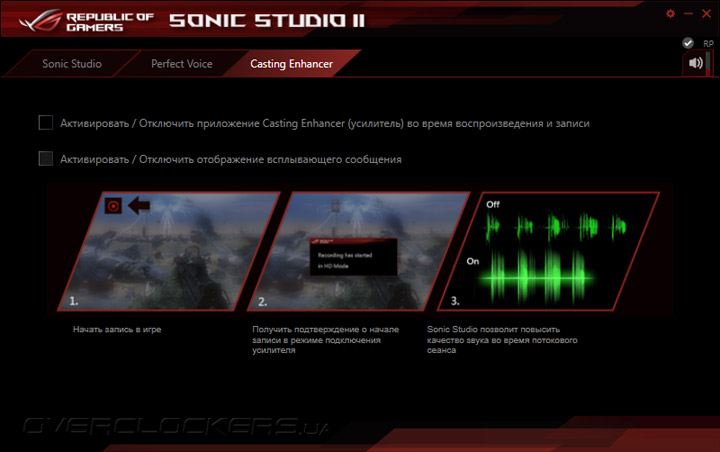Click the 'Начать запись в игре' caption
720x452 pixels.
coord(117,329)
